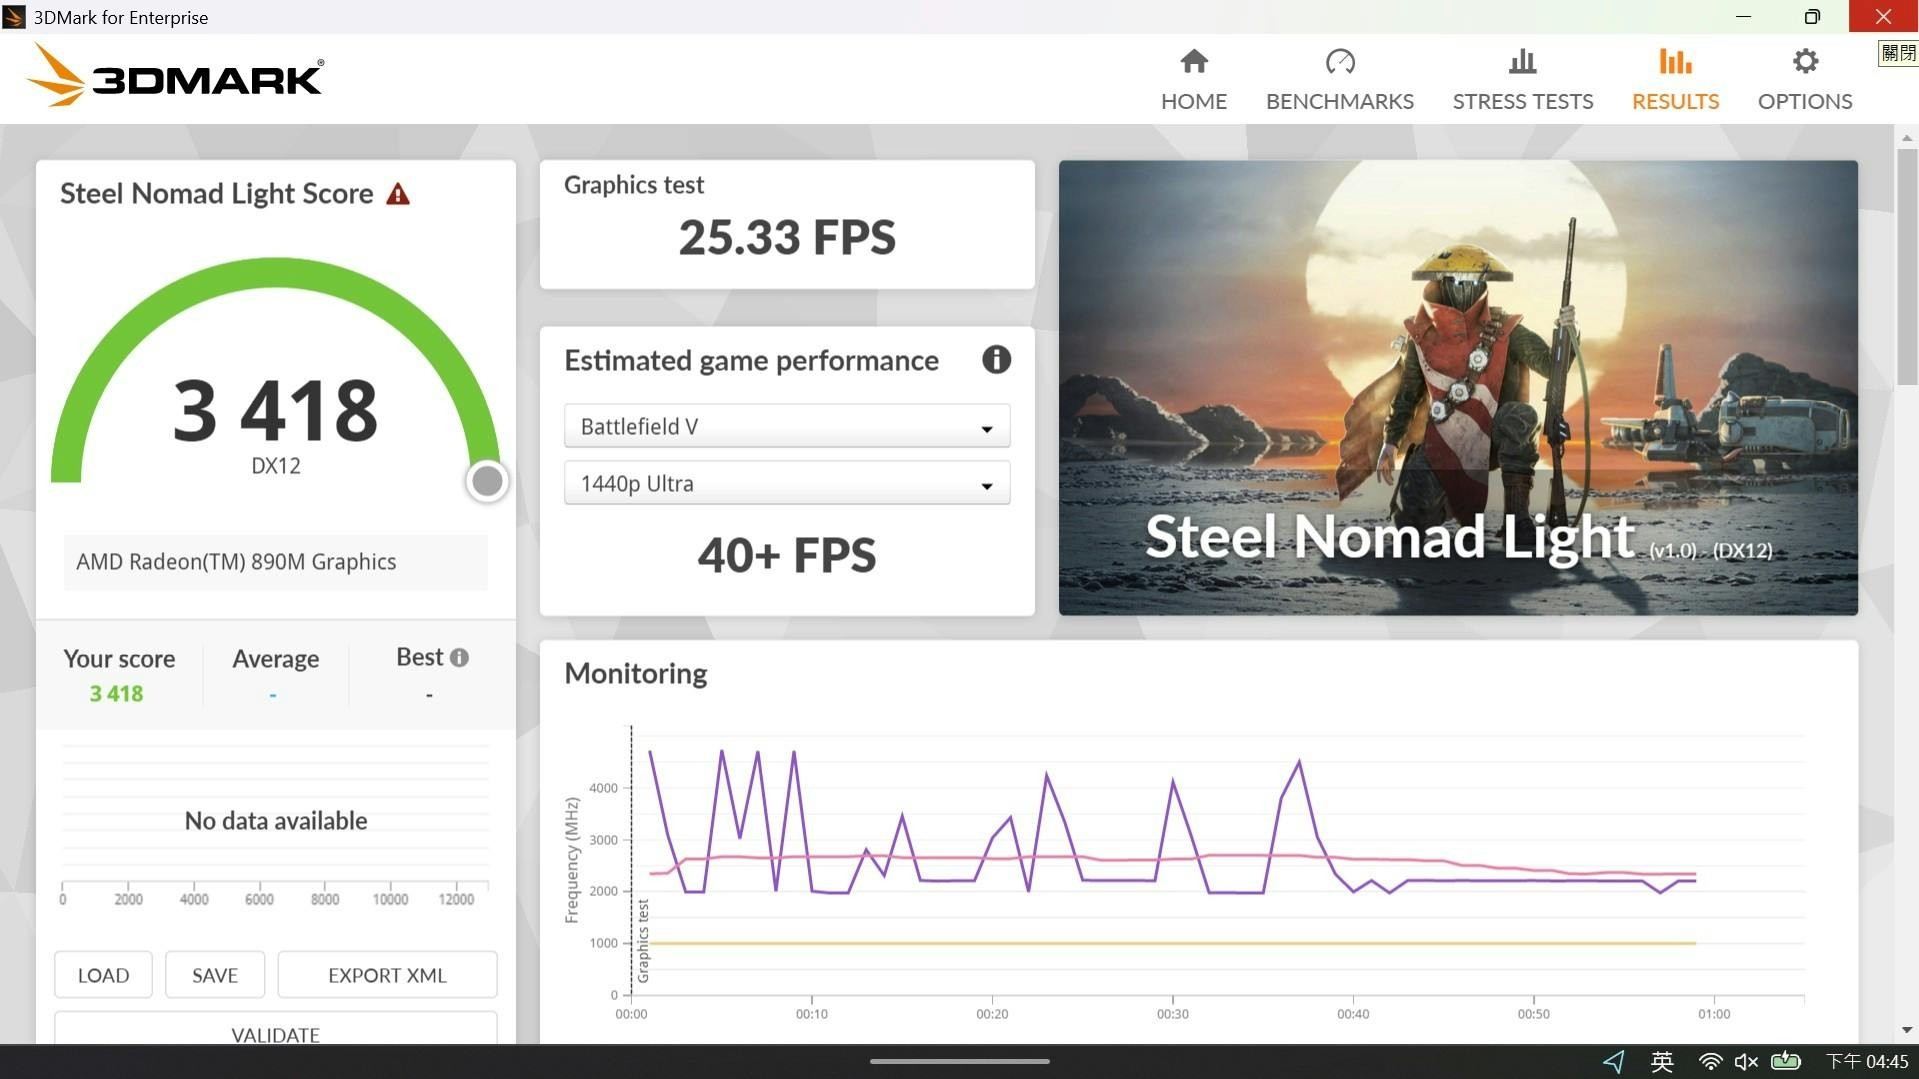Open the 1440p Ultra resolution dropdown

coord(787,484)
